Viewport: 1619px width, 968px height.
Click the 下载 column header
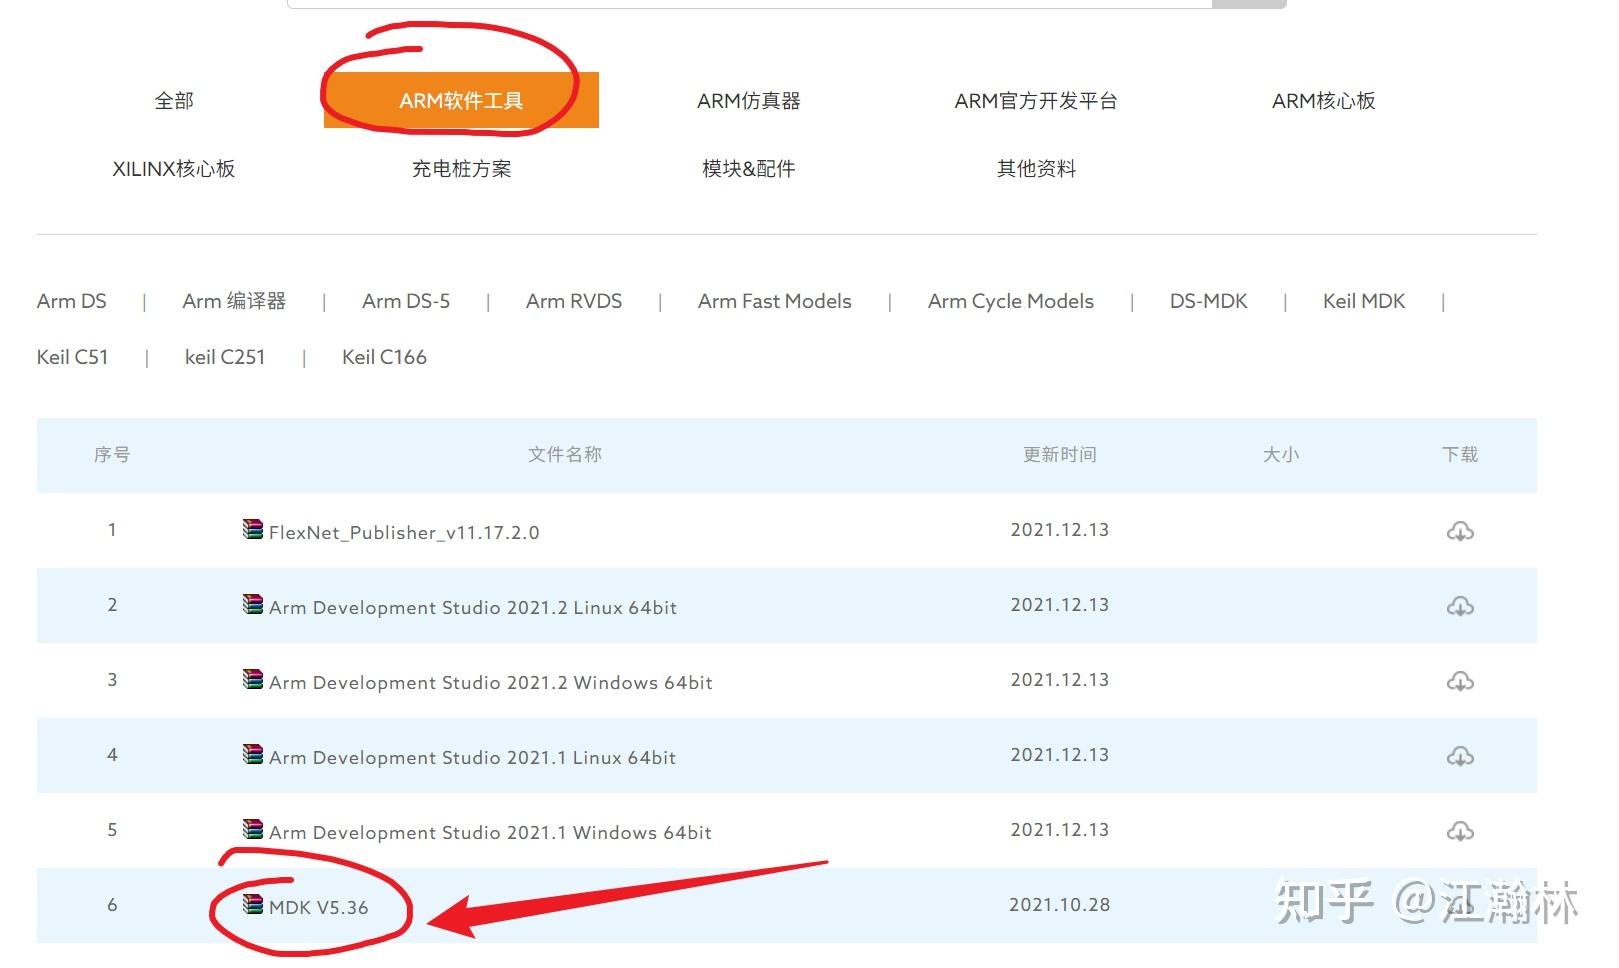pyautogui.click(x=1460, y=454)
